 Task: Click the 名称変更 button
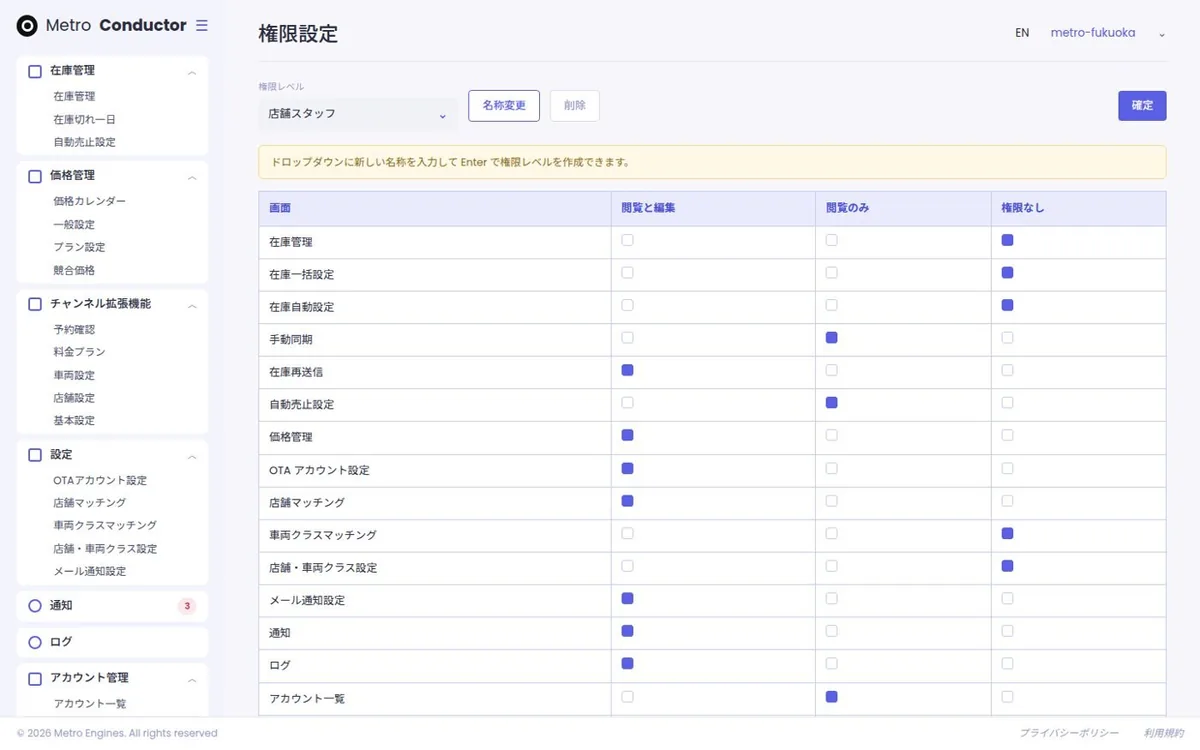tap(504, 106)
